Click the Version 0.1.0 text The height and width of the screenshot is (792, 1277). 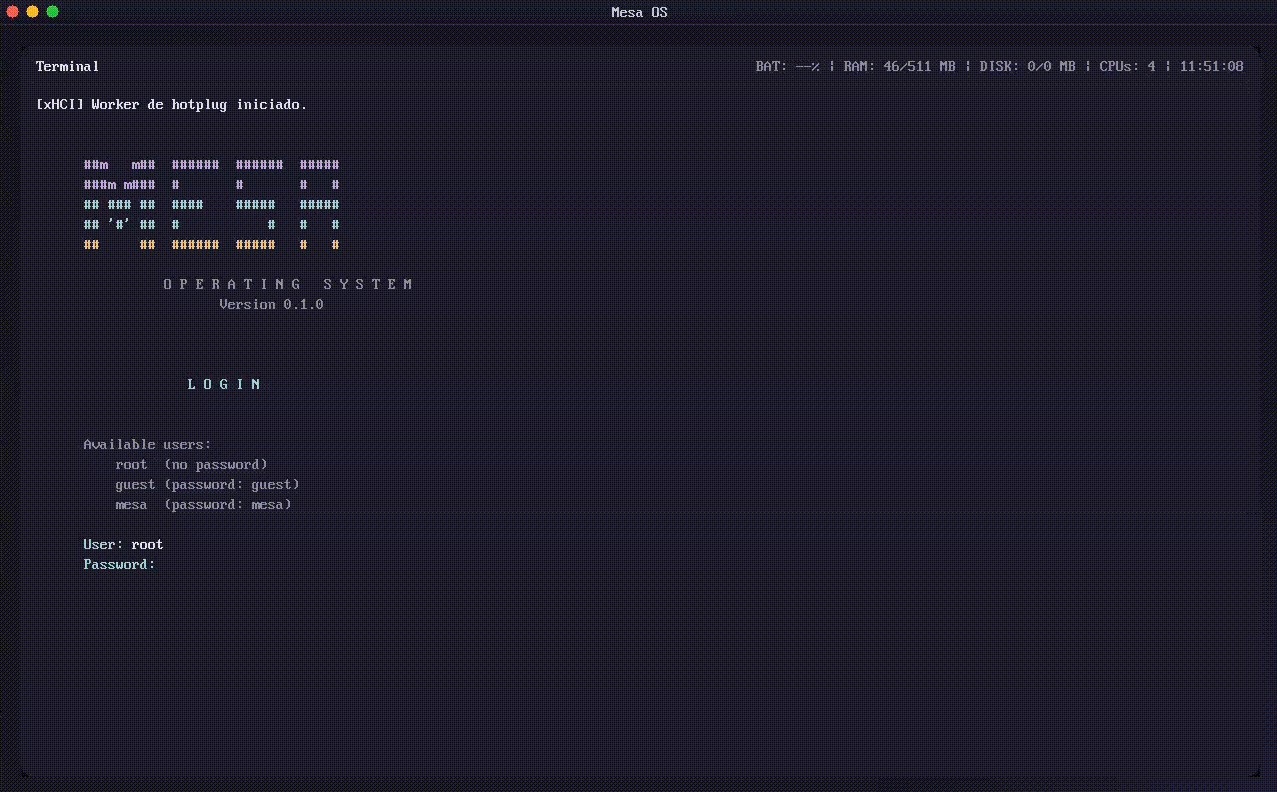coord(271,305)
